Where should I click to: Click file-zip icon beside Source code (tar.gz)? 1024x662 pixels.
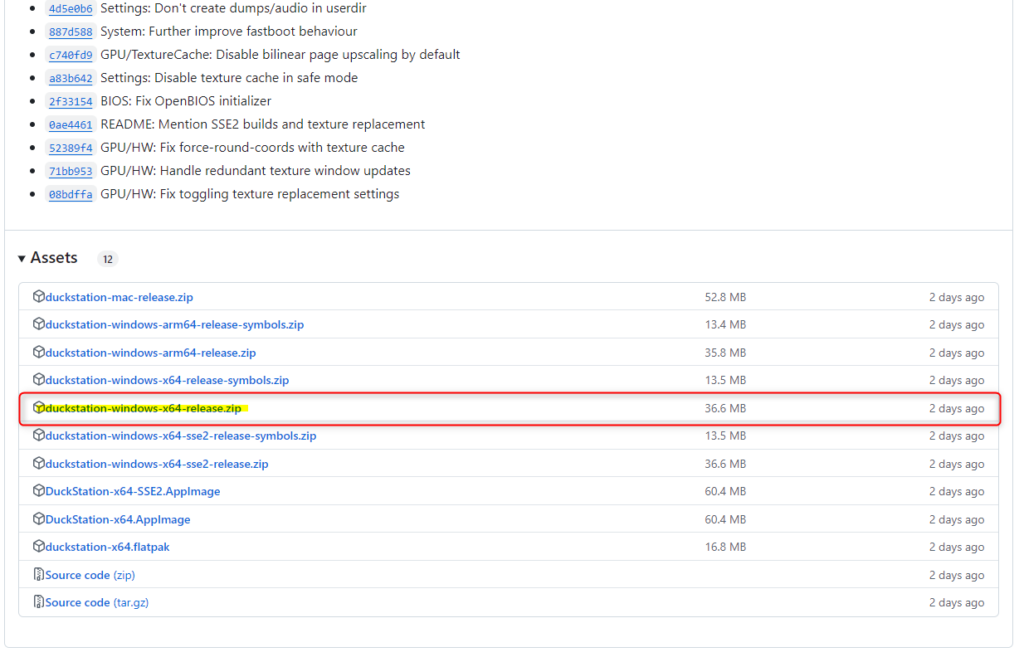pyautogui.click(x=39, y=601)
